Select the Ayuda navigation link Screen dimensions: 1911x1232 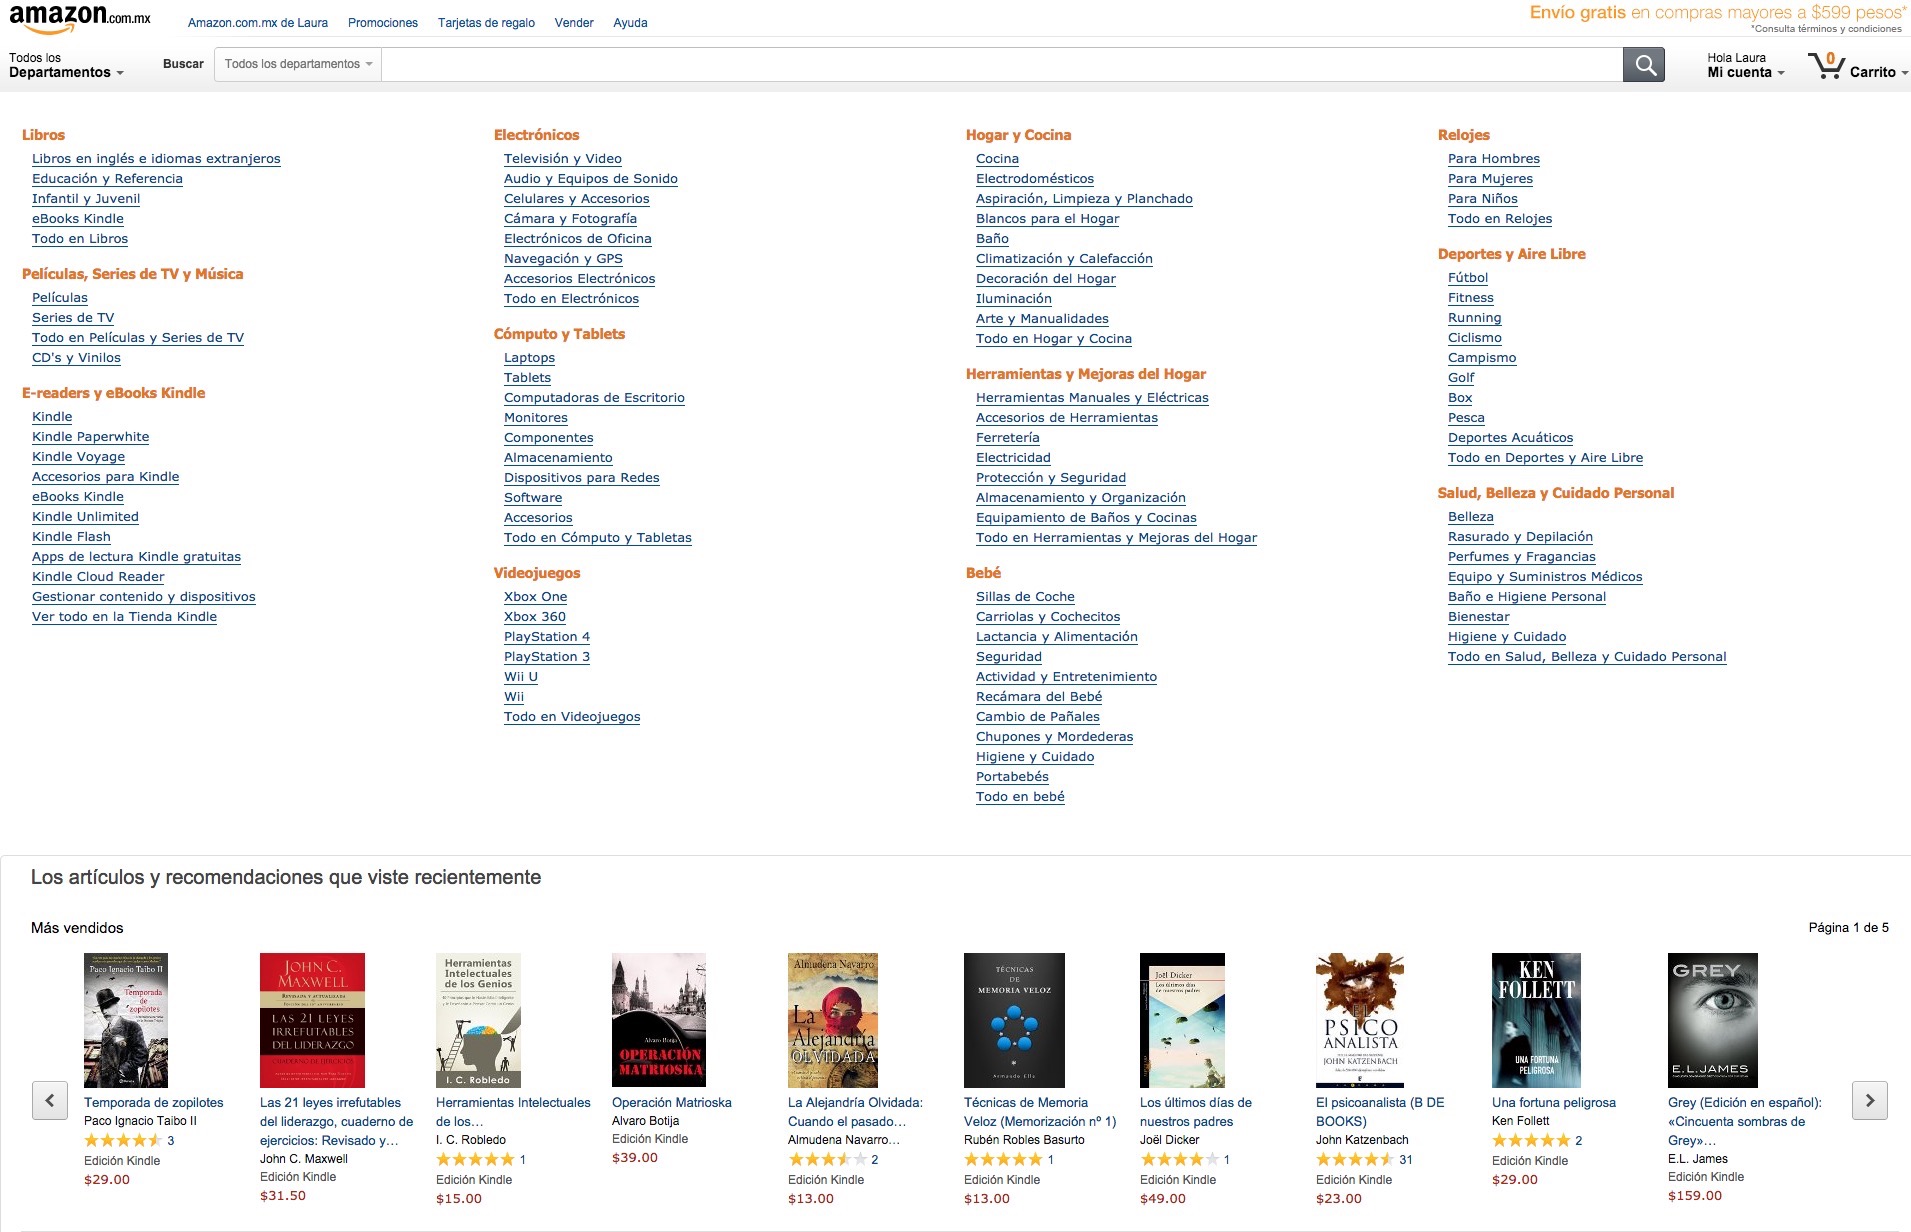pos(630,23)
